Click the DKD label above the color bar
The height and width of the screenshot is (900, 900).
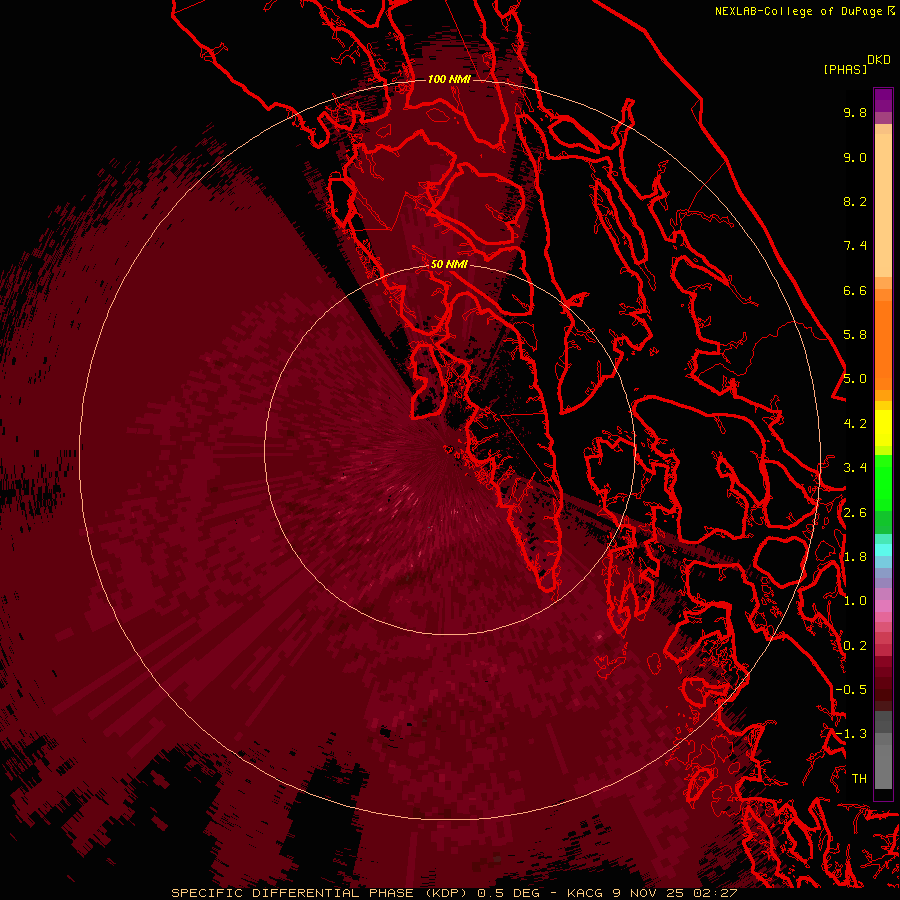879,60
